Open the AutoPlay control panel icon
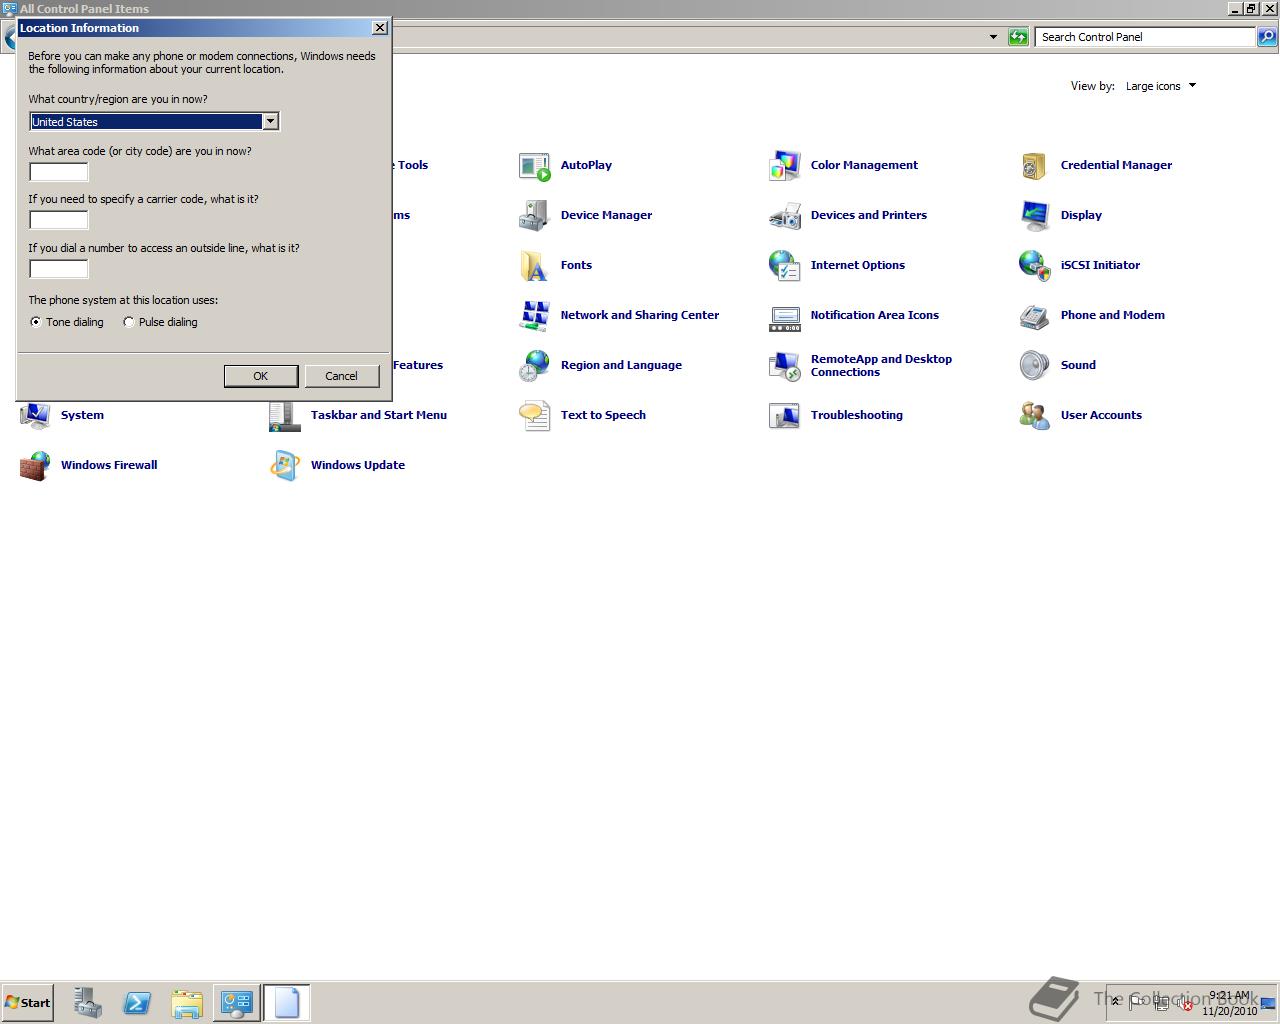The width and height of the screenshot is (1280, 1024). (x=535, y=166)
